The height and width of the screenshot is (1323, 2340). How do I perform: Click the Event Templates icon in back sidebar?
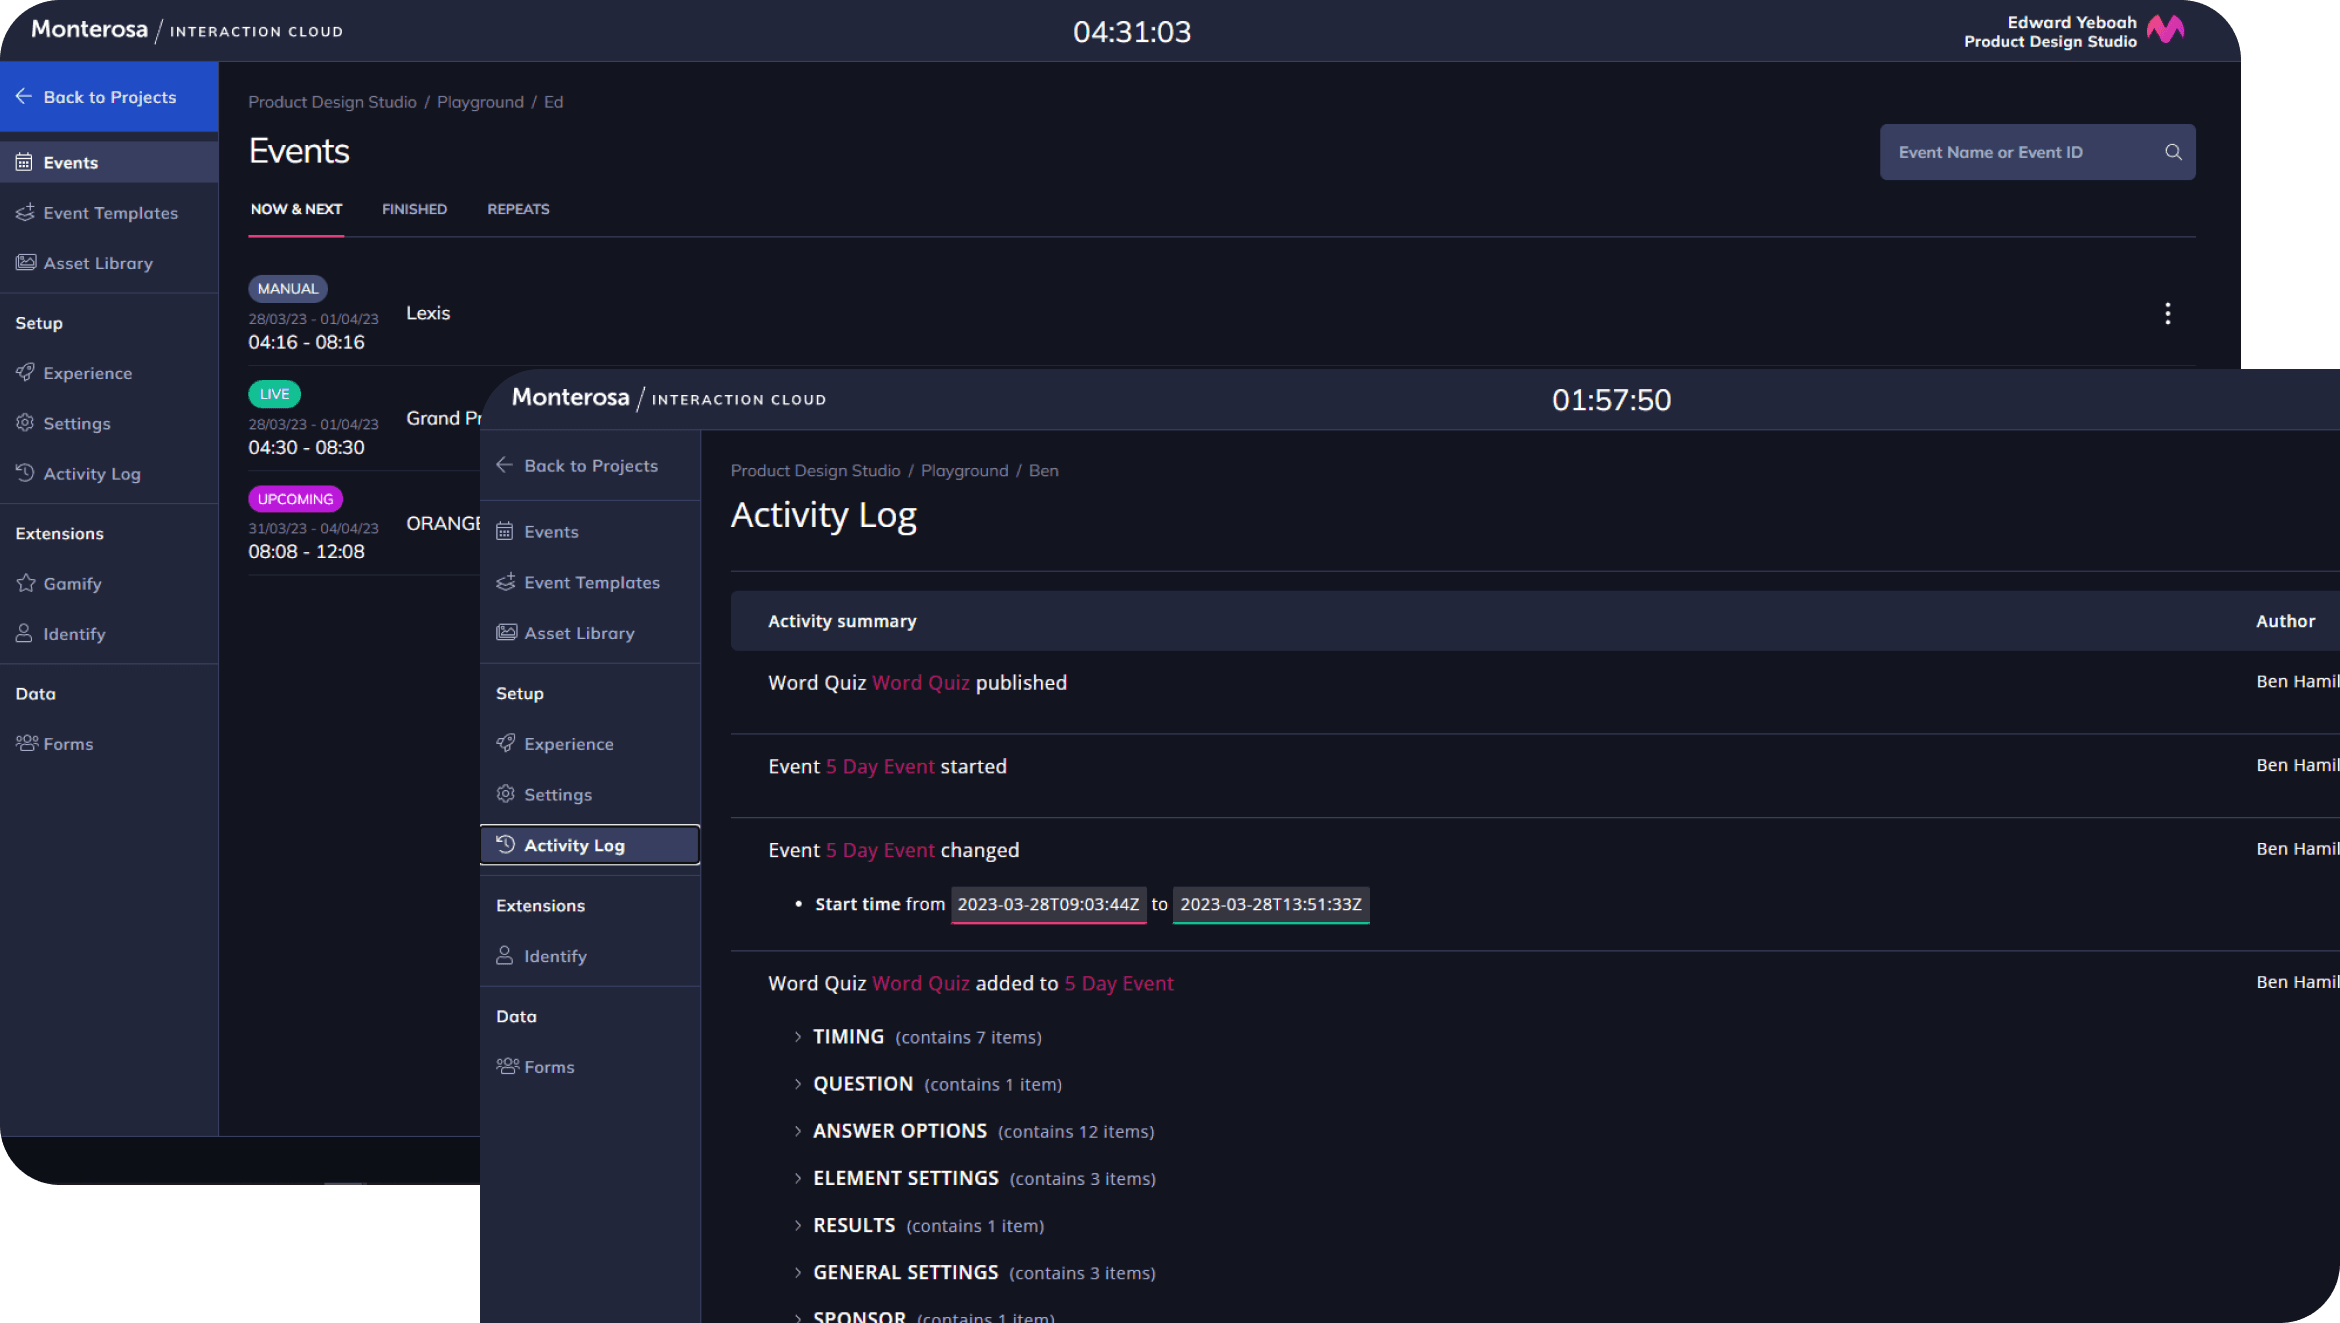coord(26,212)
